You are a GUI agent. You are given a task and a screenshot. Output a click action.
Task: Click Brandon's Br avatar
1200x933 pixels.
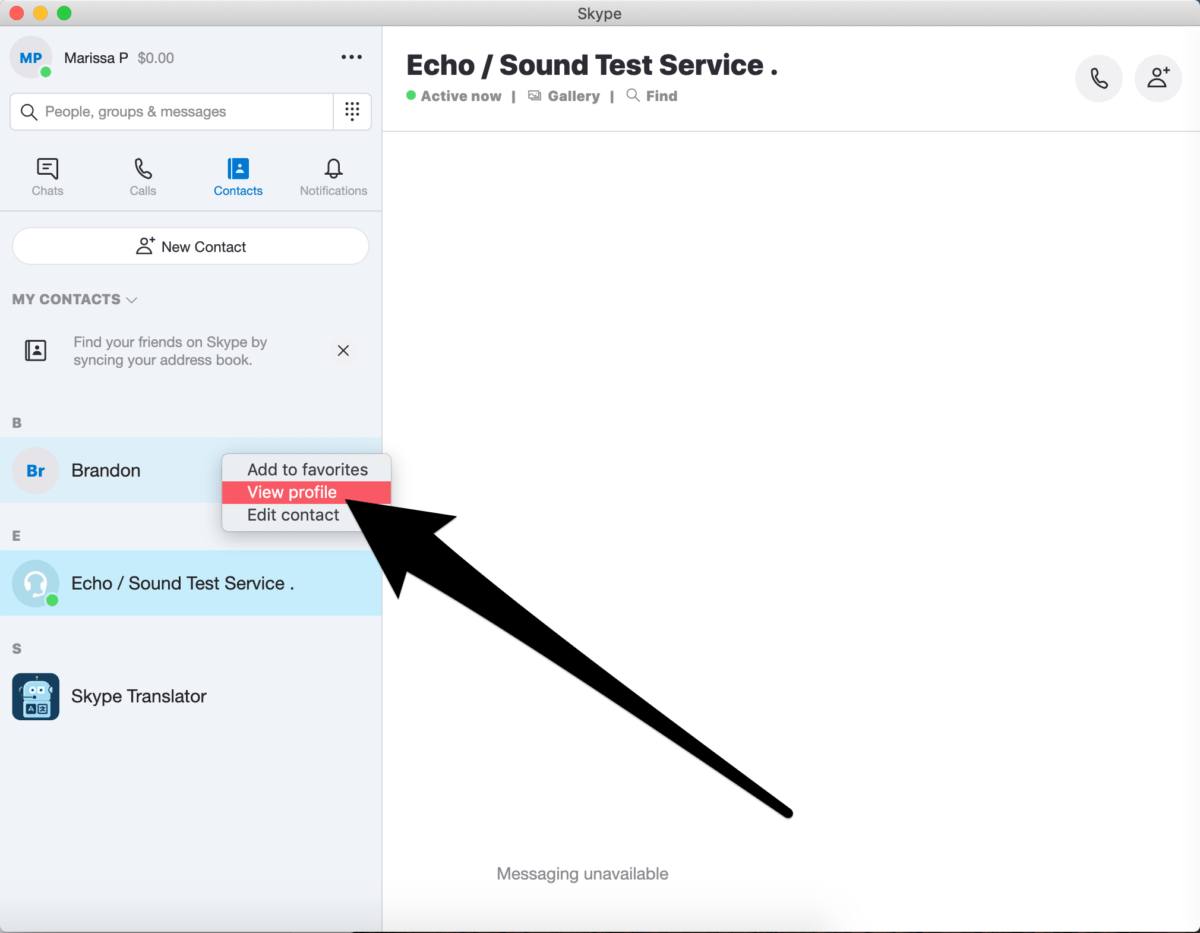[35, 470]
